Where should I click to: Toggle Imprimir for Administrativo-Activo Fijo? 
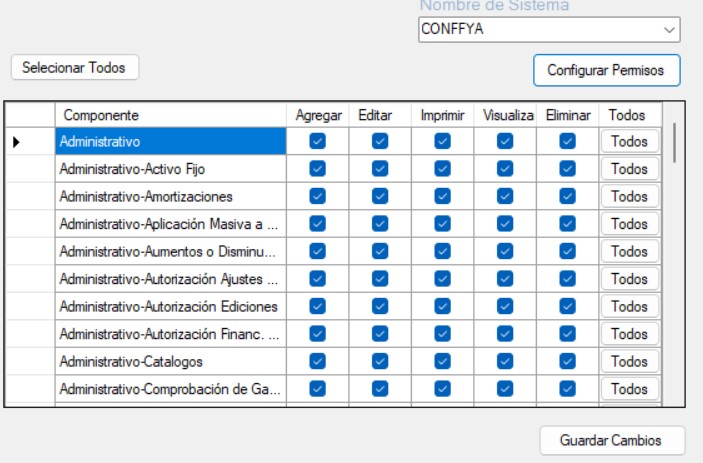[x=443, y=169]
